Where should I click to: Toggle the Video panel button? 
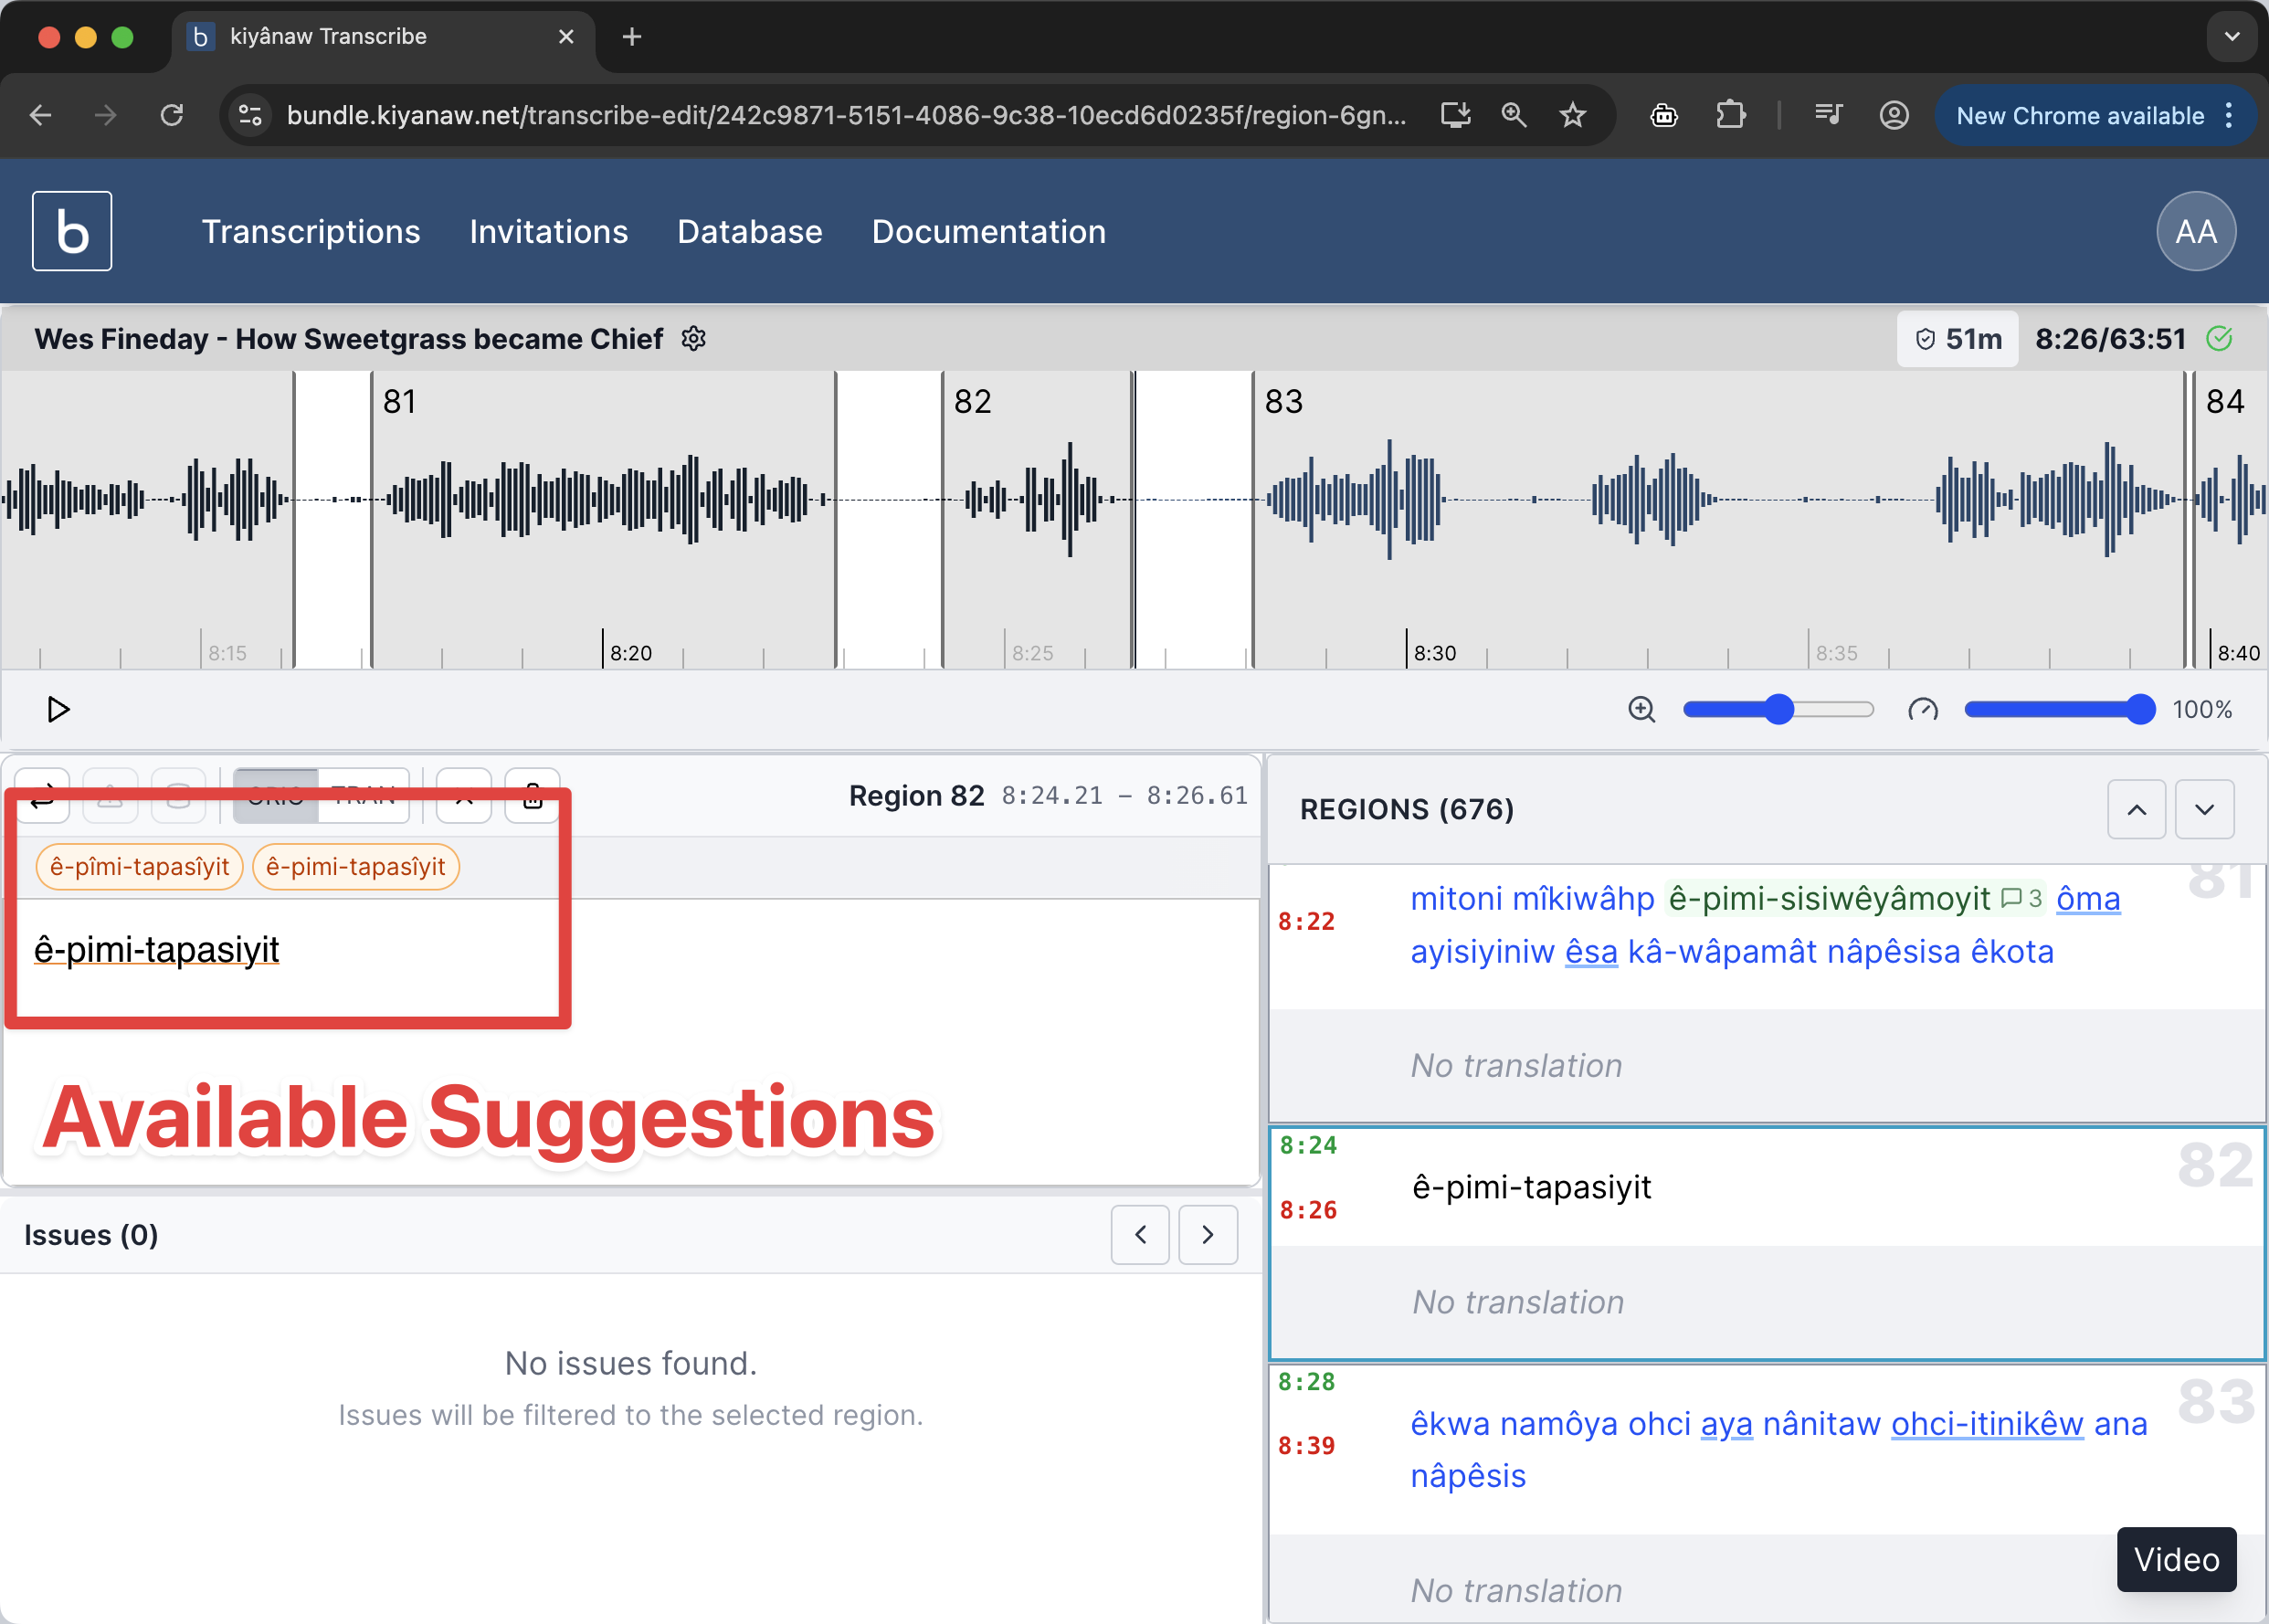click(x=2176, y=1558)
